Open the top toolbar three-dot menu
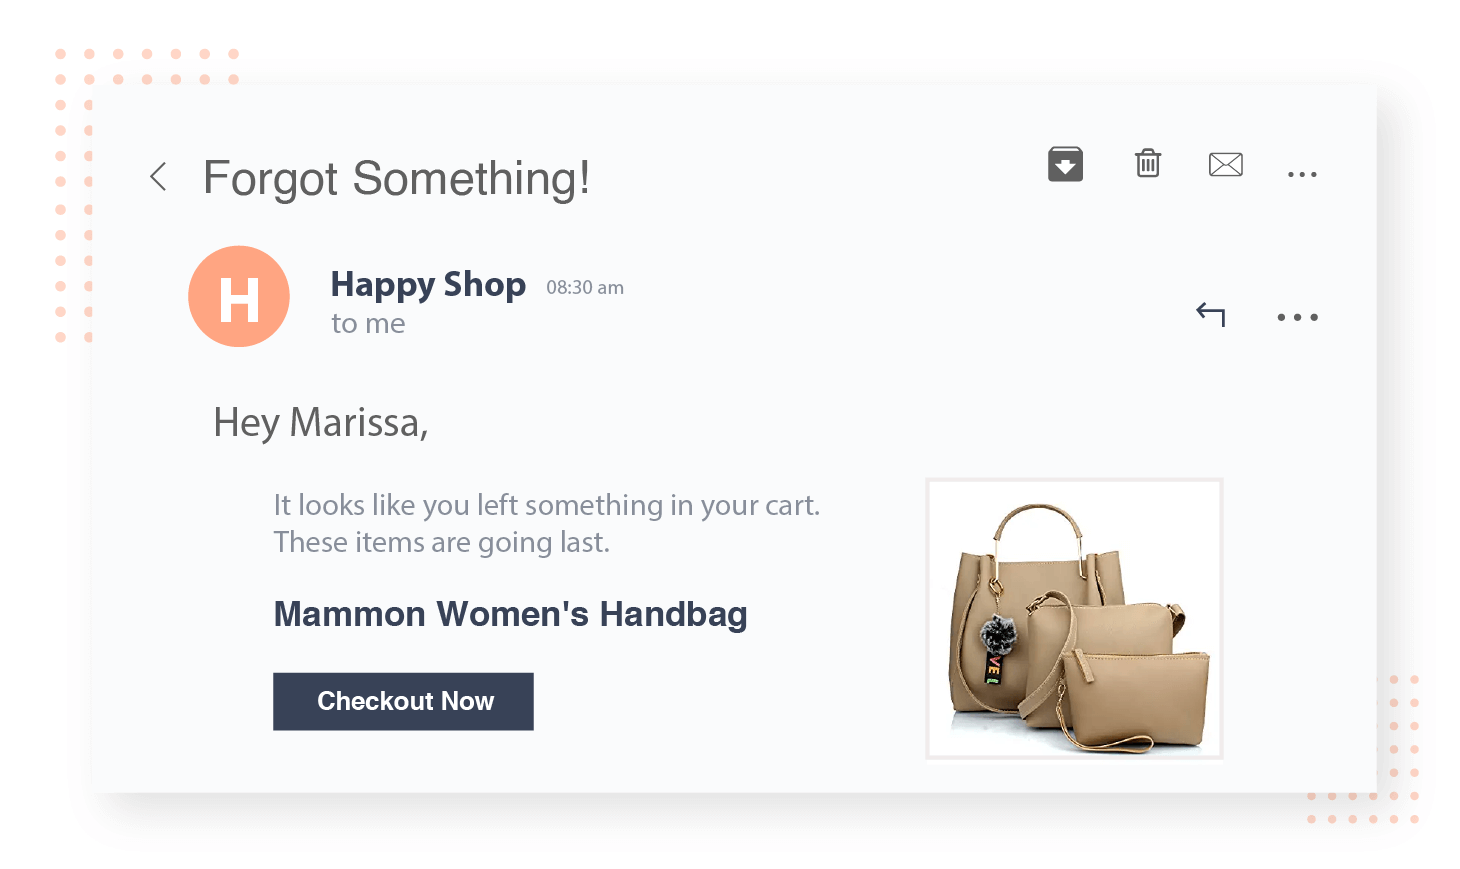The height and width of the screenshot is (869, 1460). point(1302,174)
